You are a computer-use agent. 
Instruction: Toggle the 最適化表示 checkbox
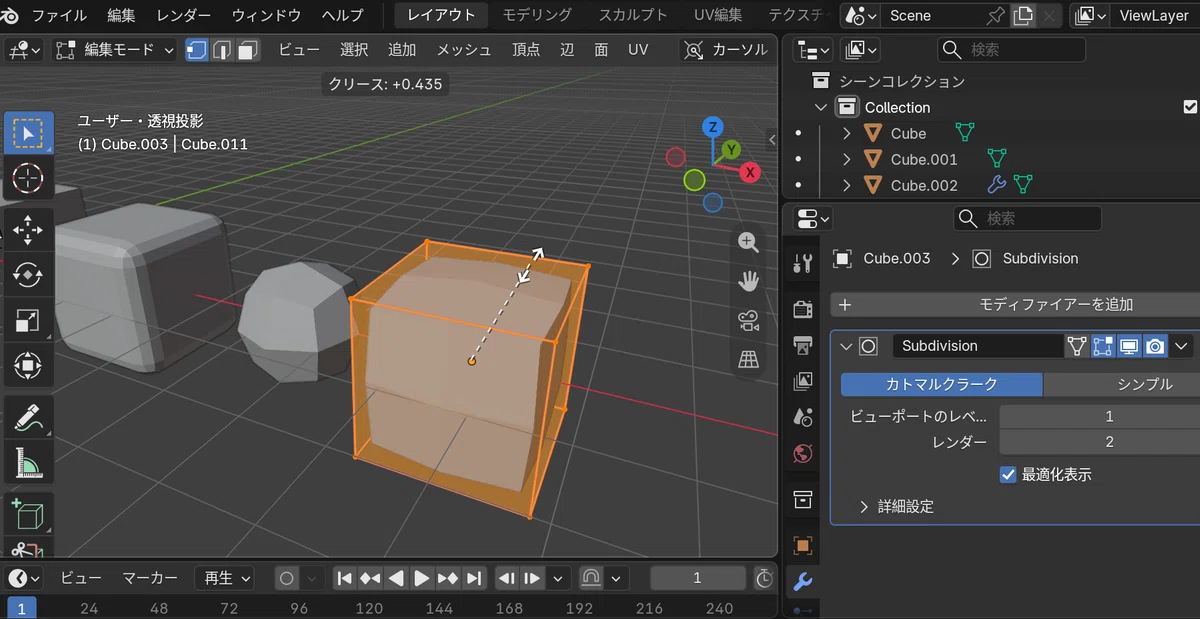1008,475
